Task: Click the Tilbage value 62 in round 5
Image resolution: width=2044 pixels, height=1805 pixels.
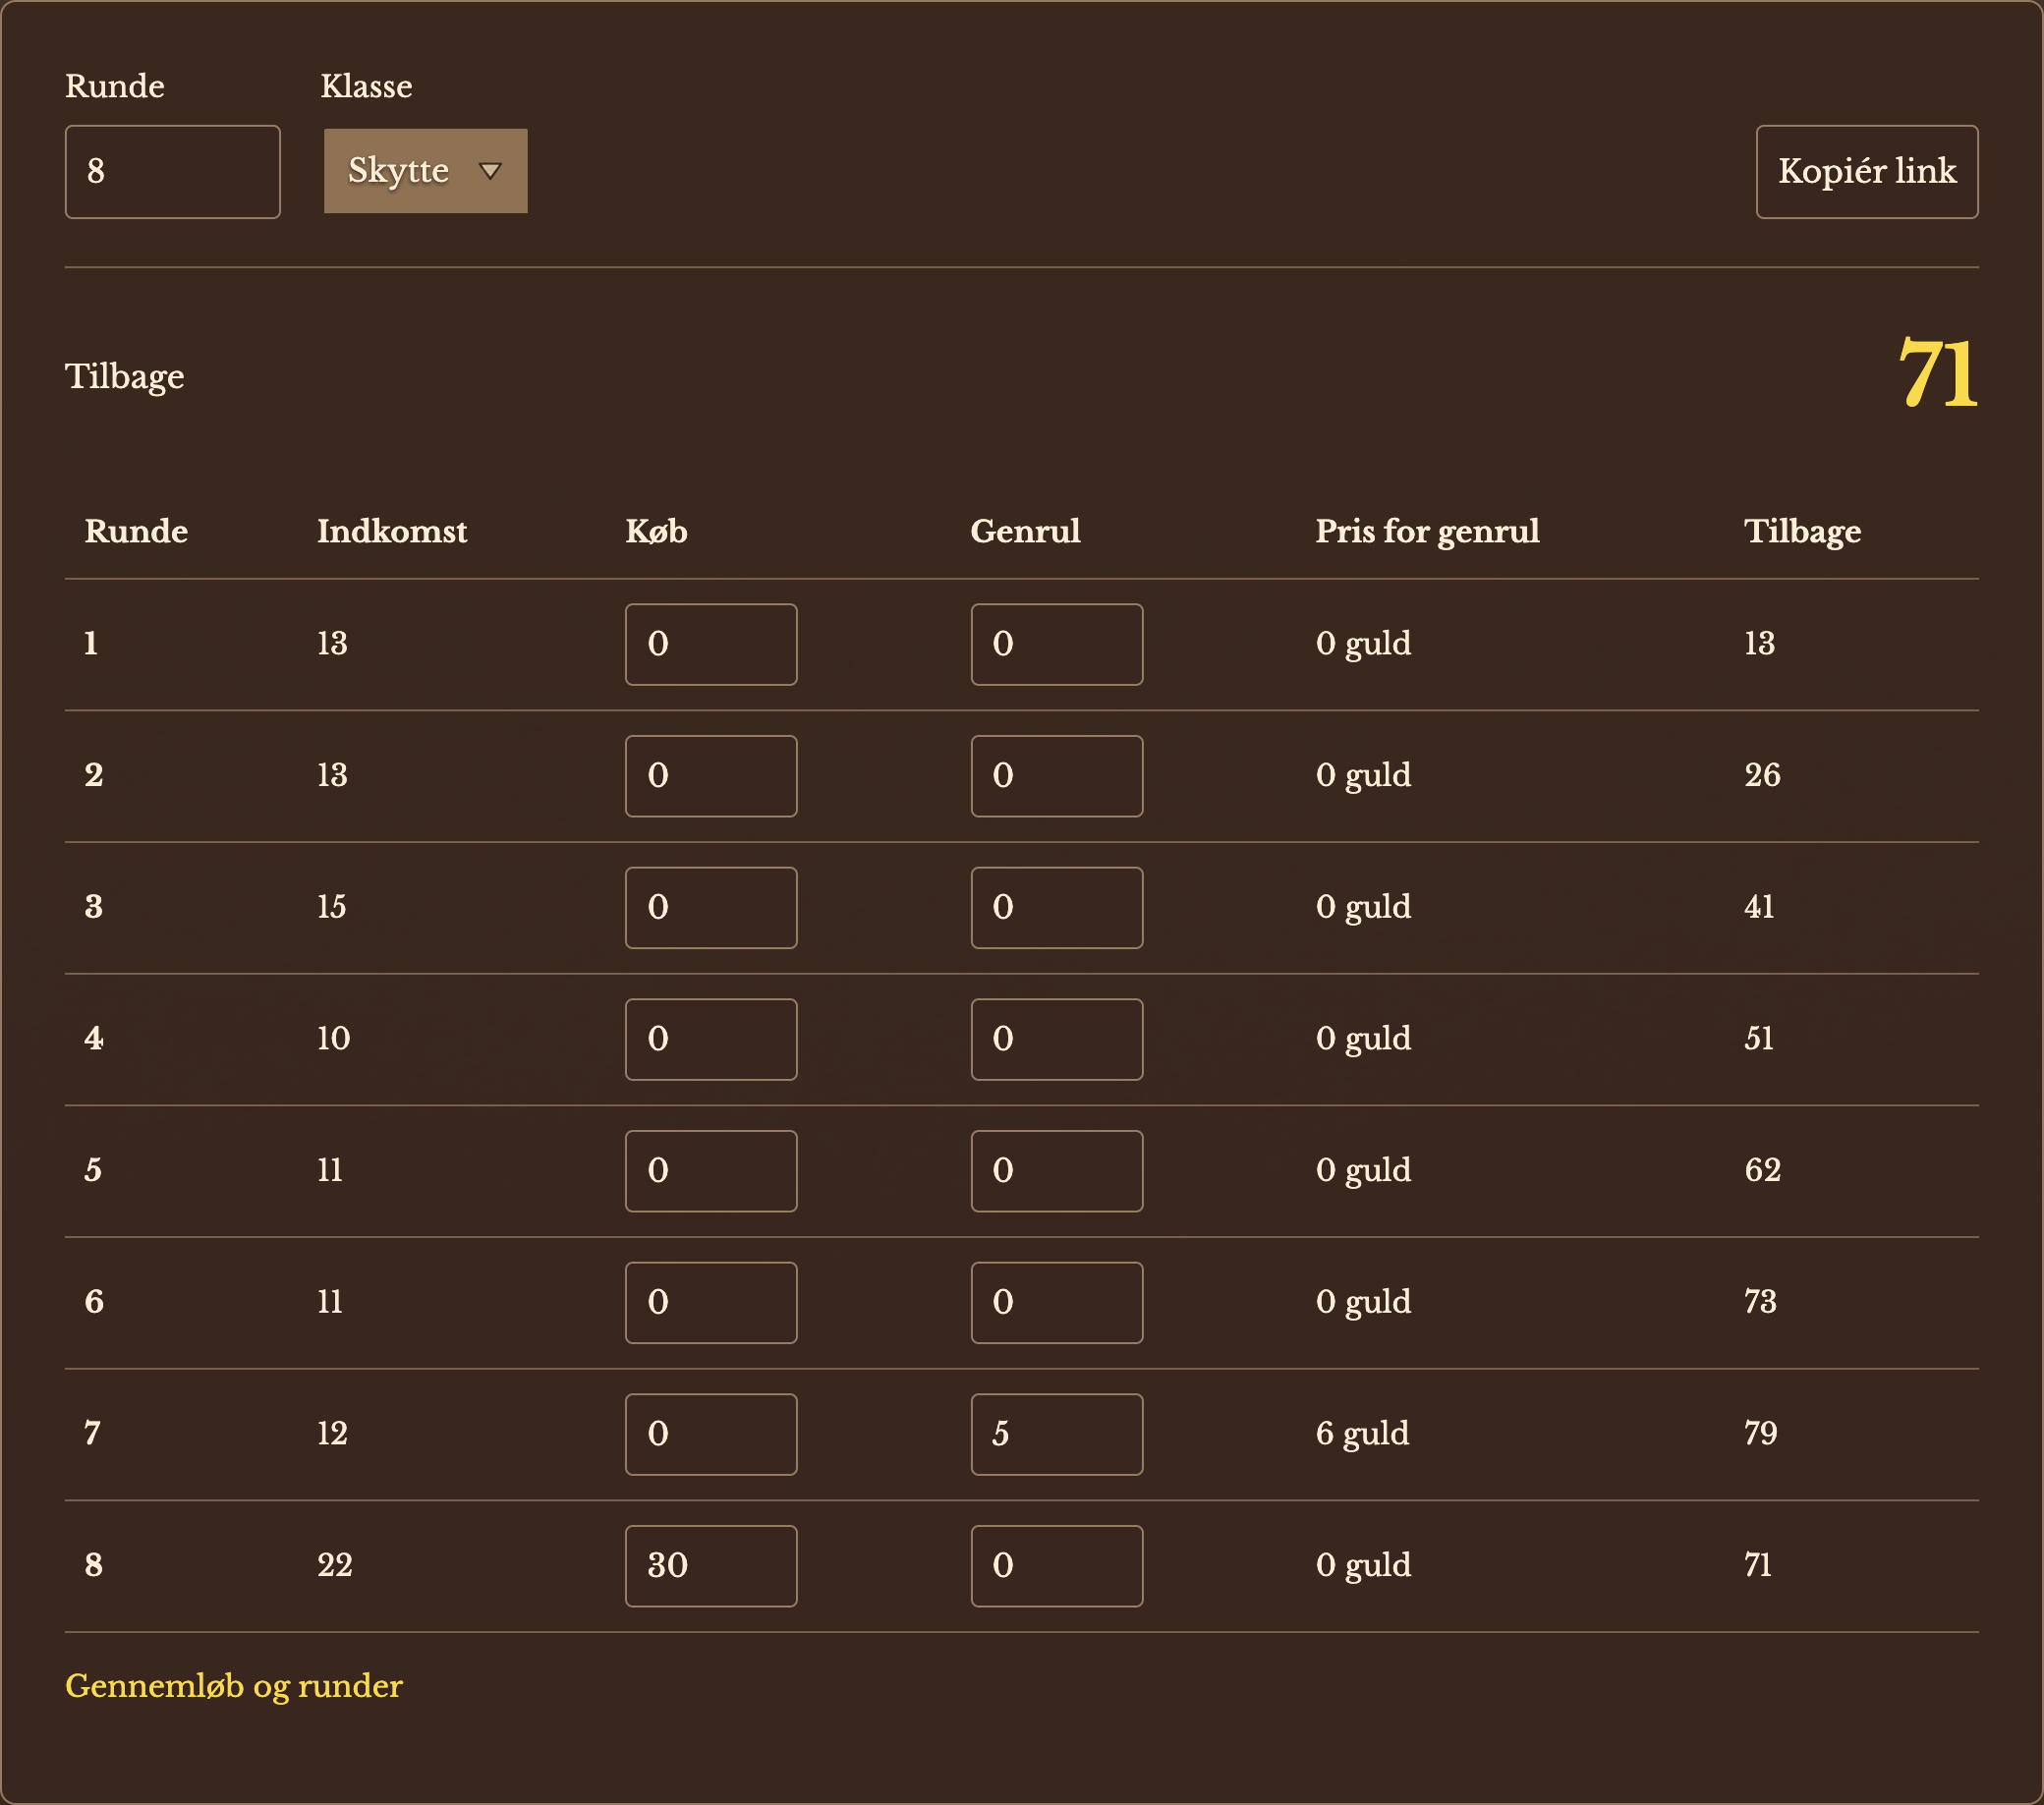Action: pyautogui.click(x=1763, y=1170)
